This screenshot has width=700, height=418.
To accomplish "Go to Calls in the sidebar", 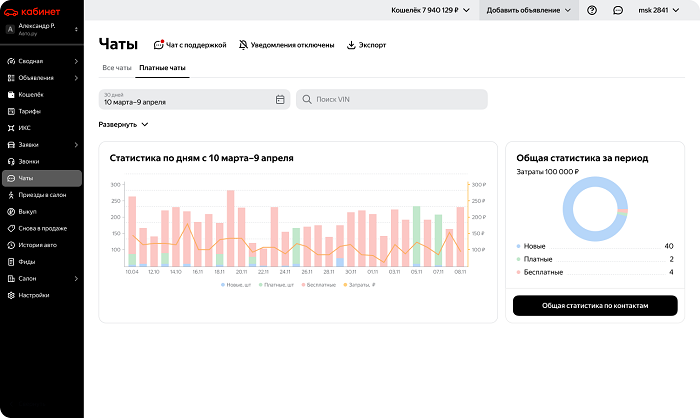I will (30, 161).
